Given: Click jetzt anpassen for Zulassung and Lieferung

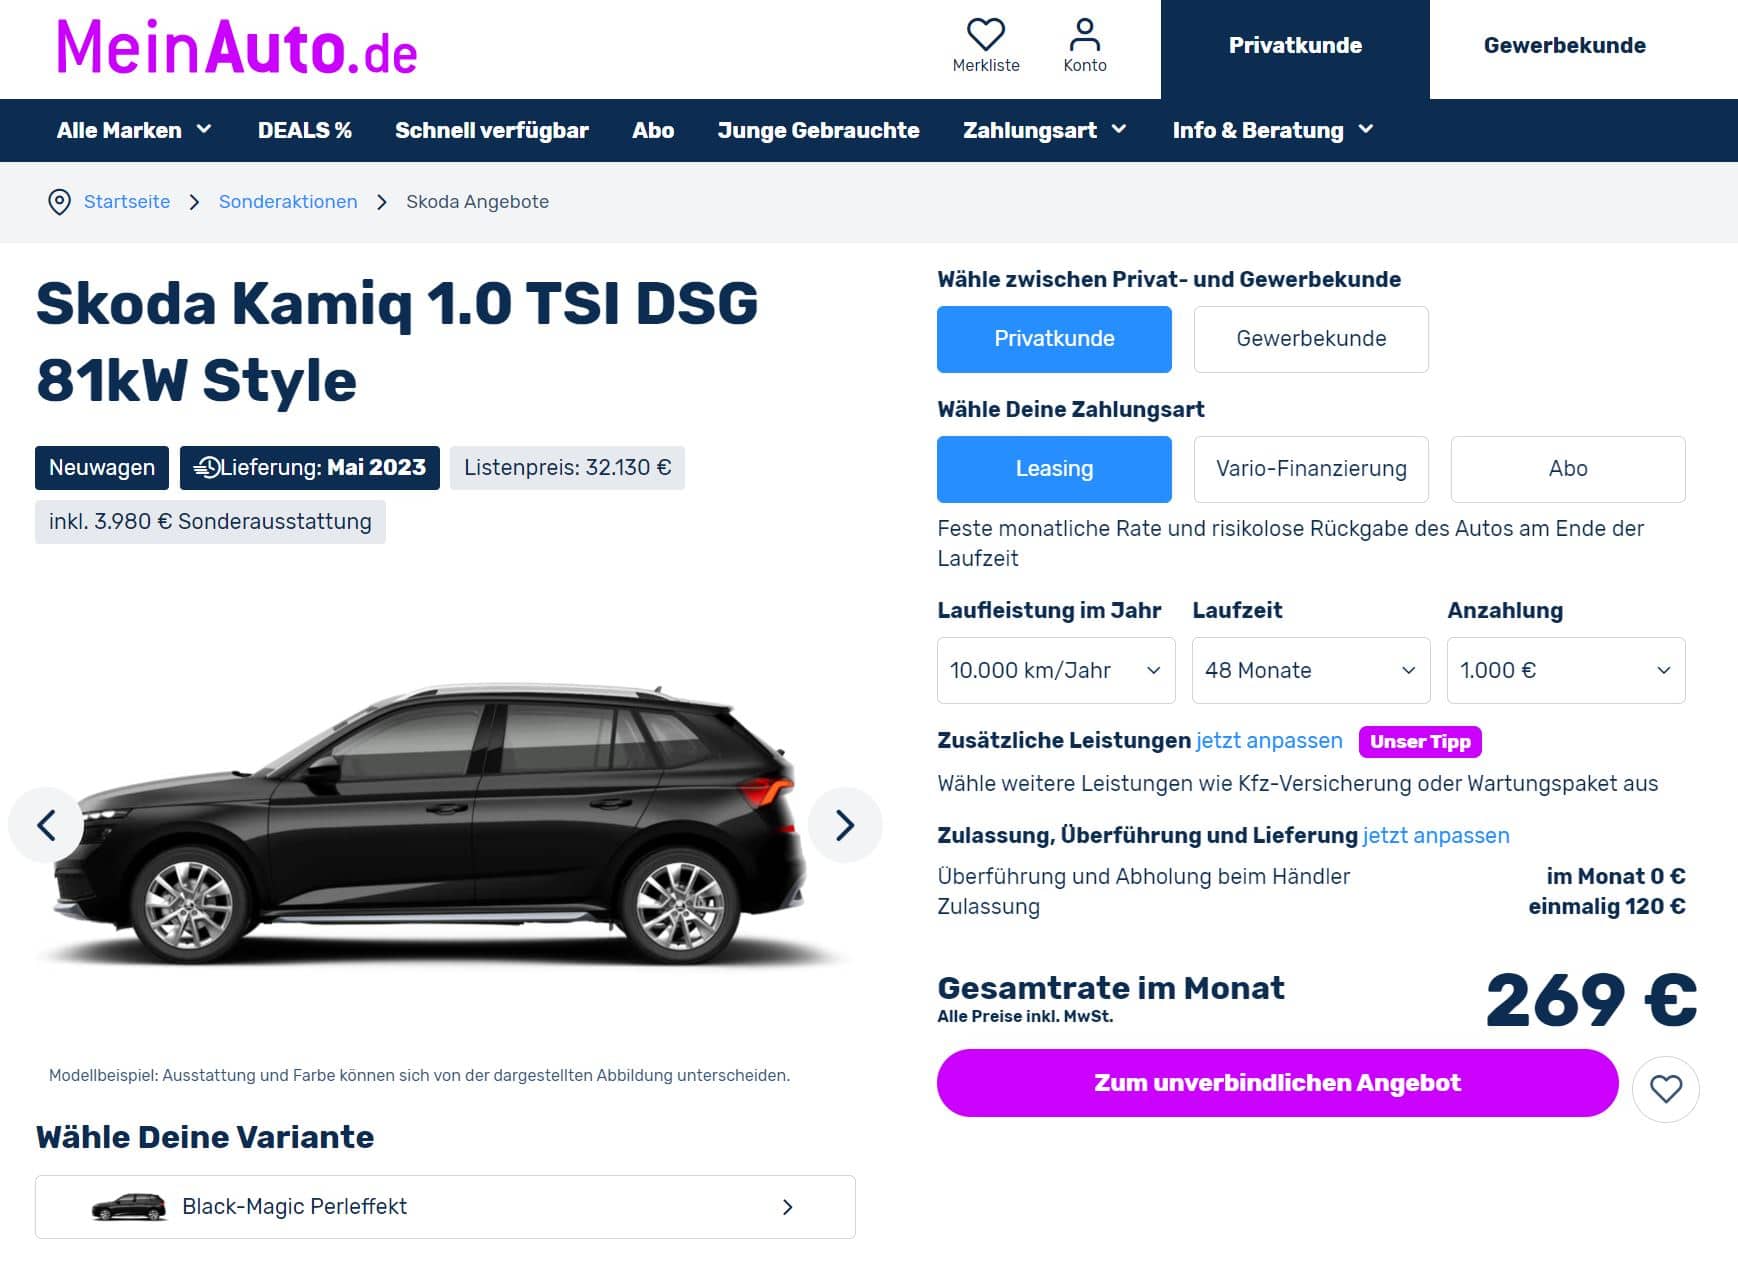Looking at the screenshot, I should pos(1436,836).
